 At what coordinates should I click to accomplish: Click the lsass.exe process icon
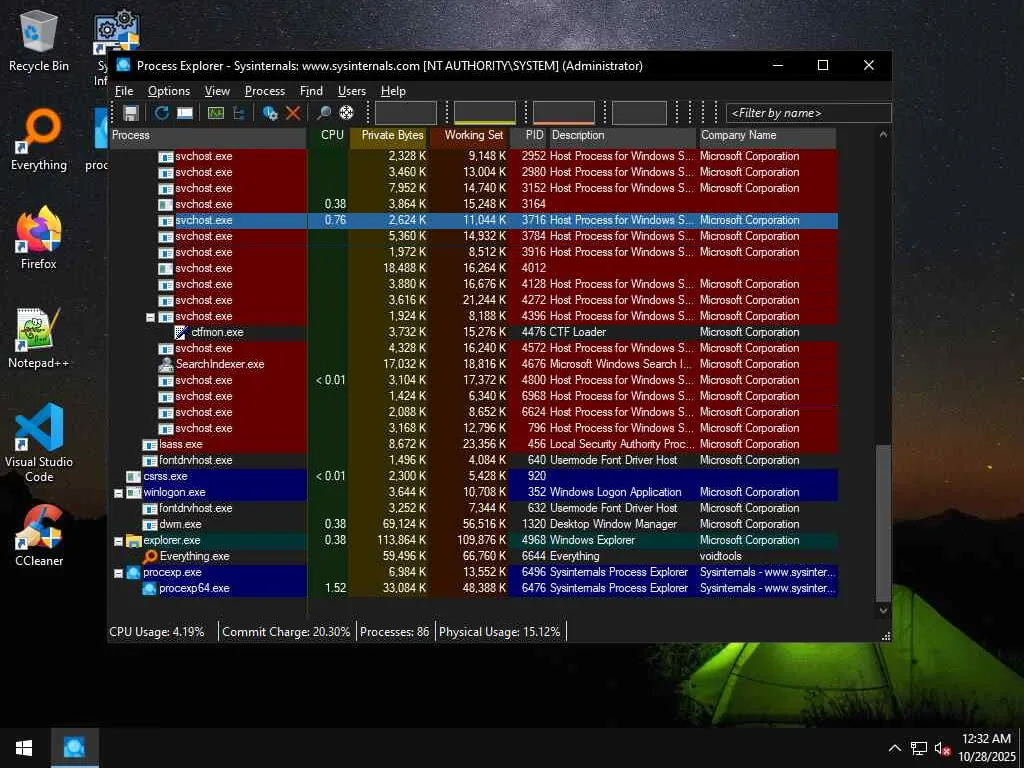click(150, 445)
